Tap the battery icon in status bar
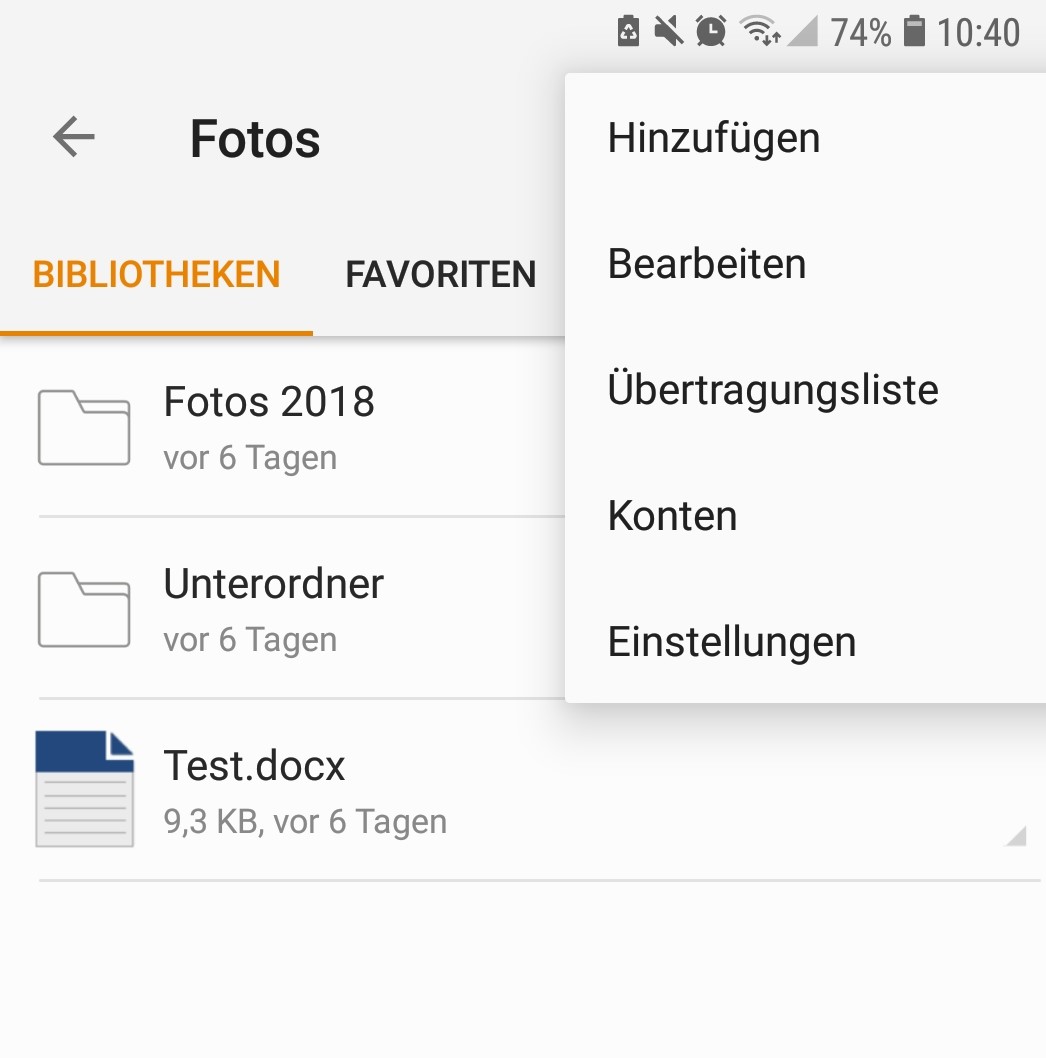The image size is (1046, 1058). [914, 31]
